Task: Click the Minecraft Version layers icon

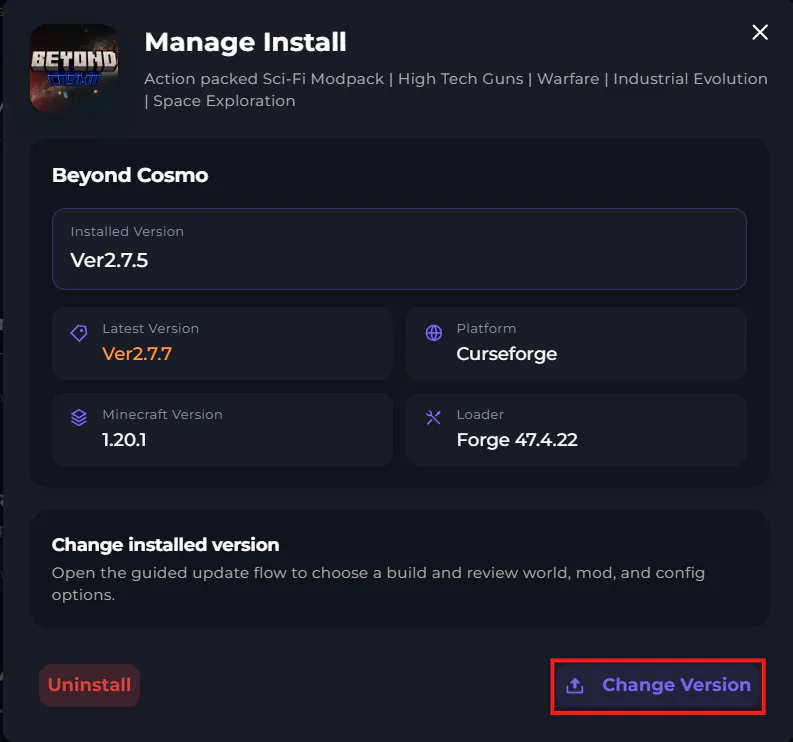Action: 79,418
